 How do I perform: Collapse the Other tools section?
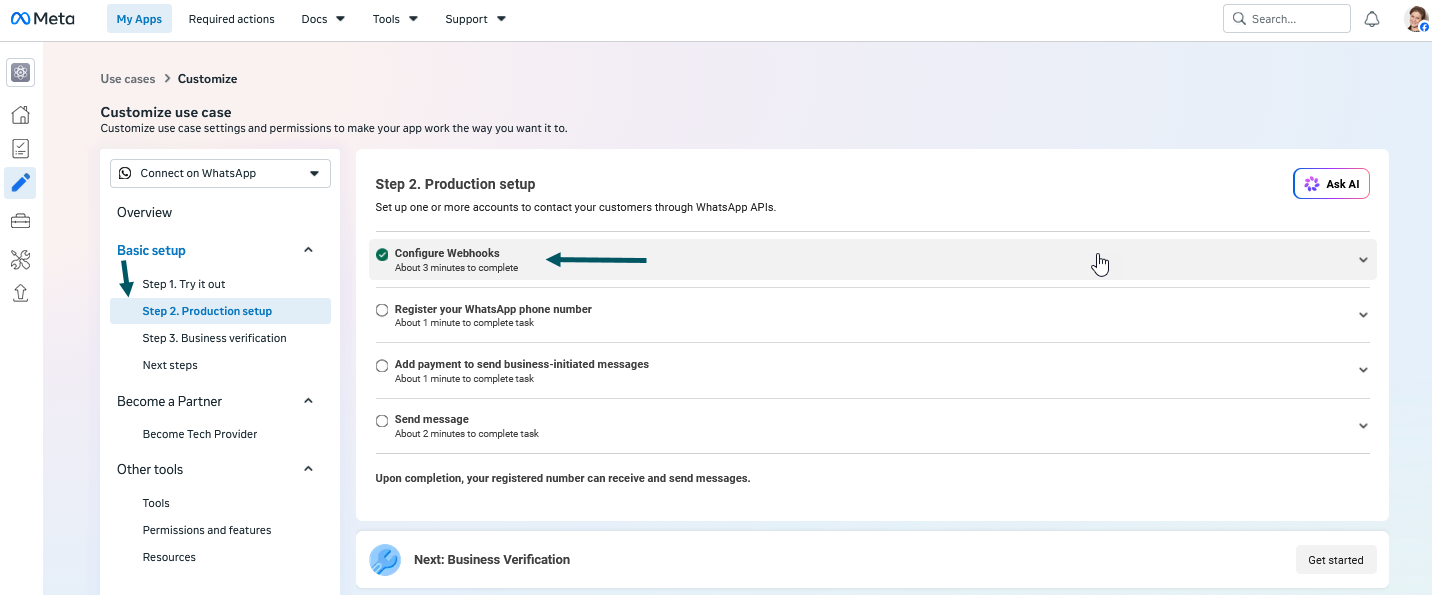click(x=308, y=469)
